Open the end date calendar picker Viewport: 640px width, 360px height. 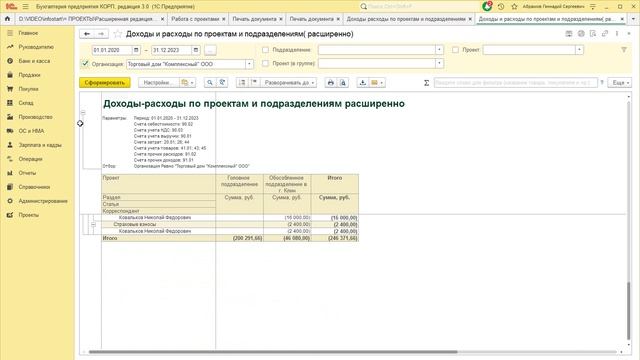coord(196,50)
